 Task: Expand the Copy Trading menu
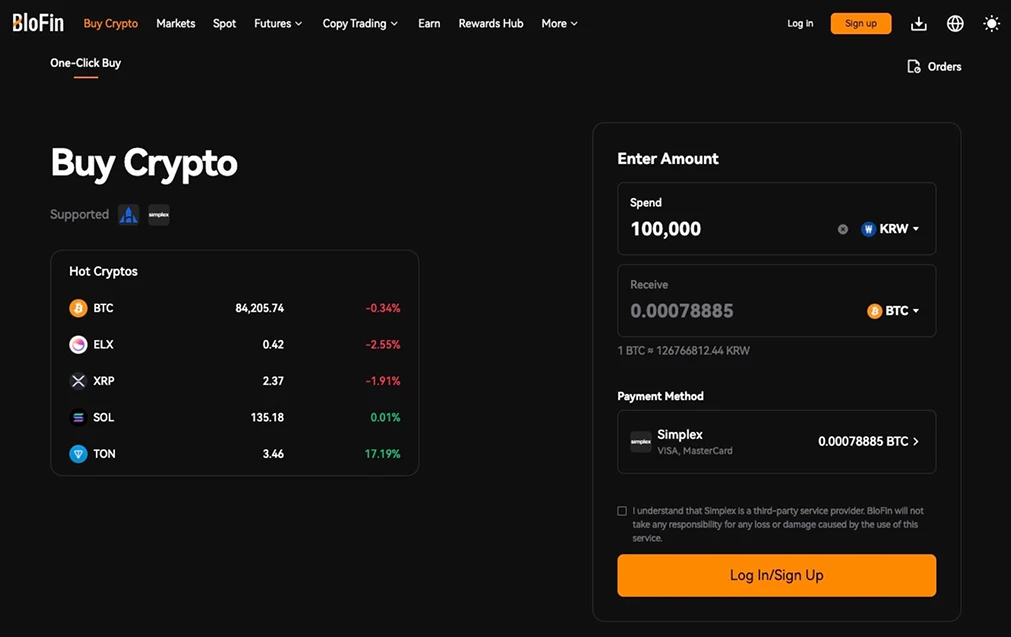coord(360,24)
